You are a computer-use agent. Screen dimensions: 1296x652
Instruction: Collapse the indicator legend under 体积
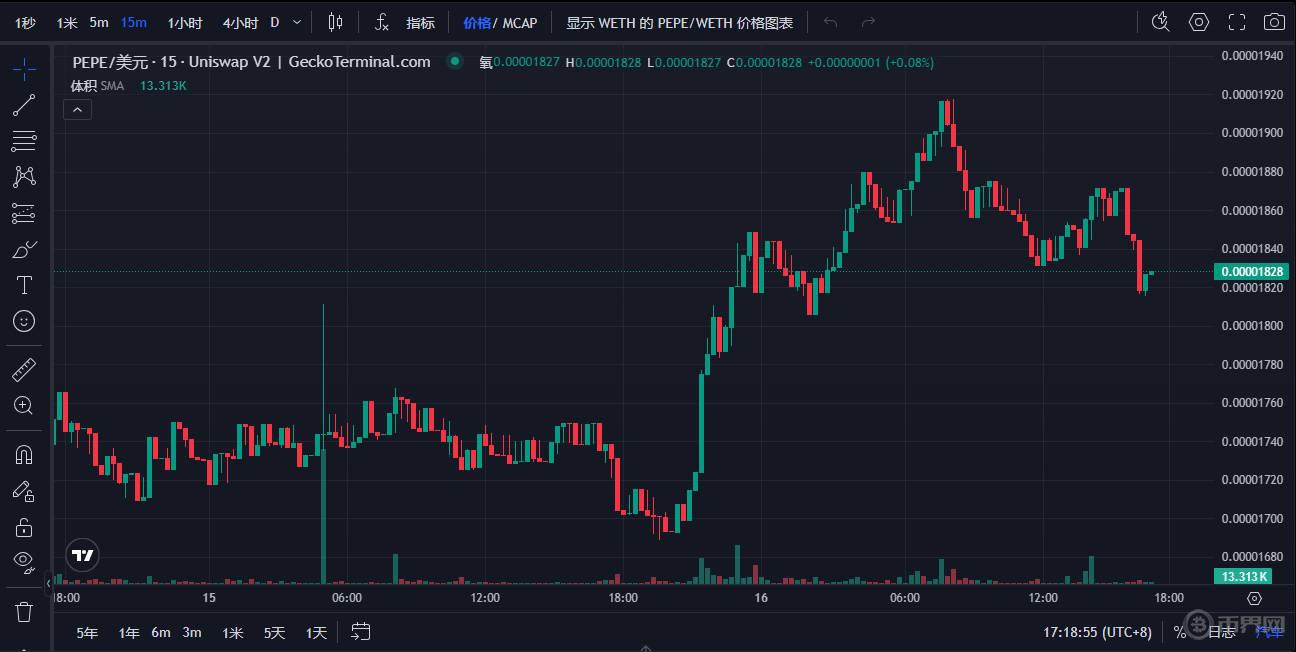point(78,109)
